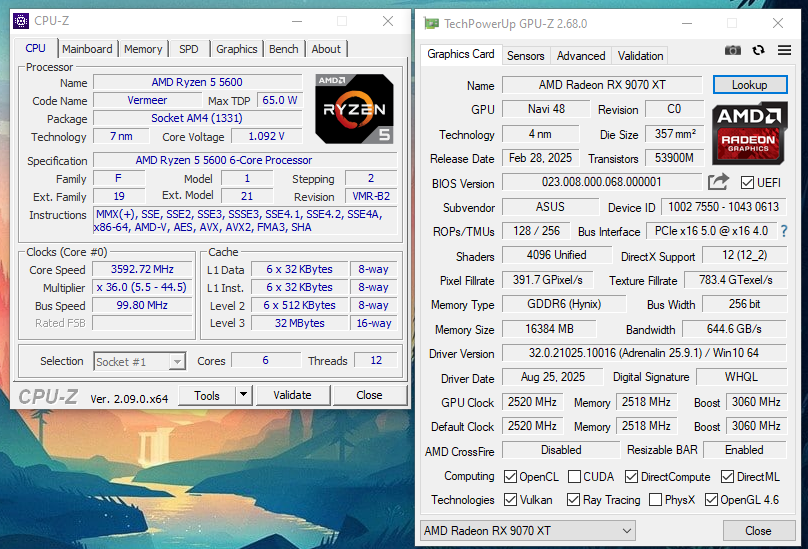Screen dimensions: 808x549
Task: Click the BIOS export share icon
Action: coord(718,182)
